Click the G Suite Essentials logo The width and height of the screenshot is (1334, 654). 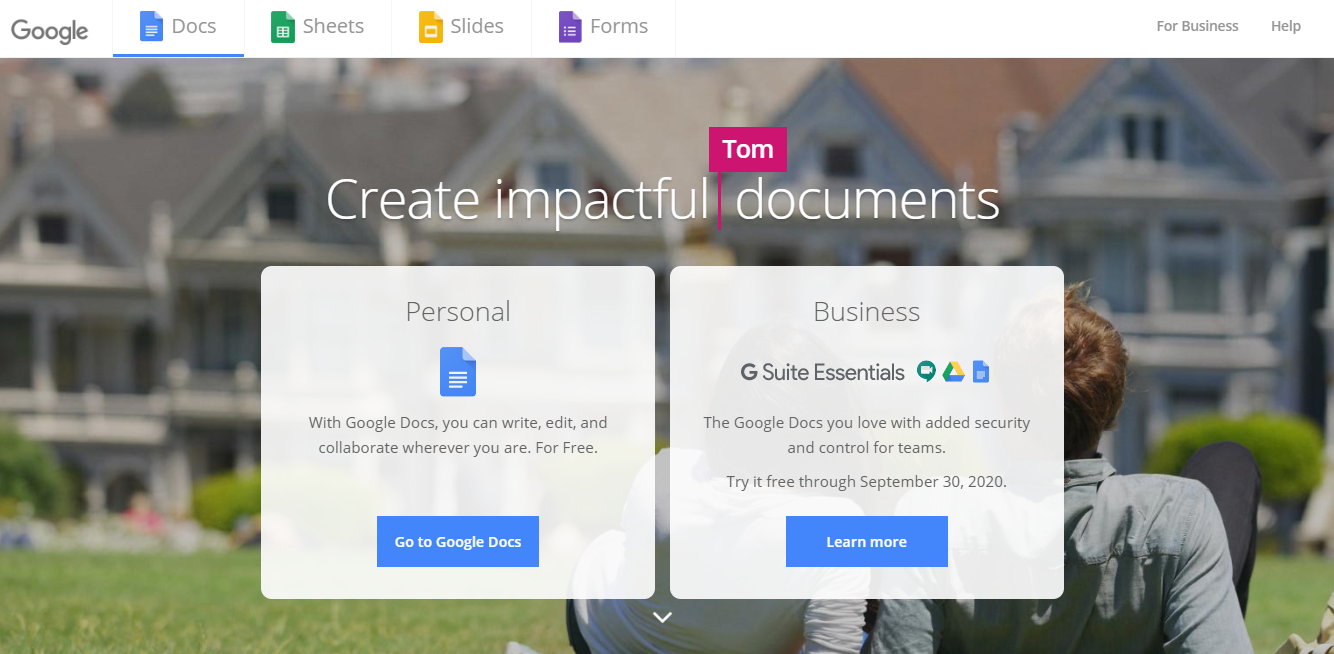click(822, 372)
